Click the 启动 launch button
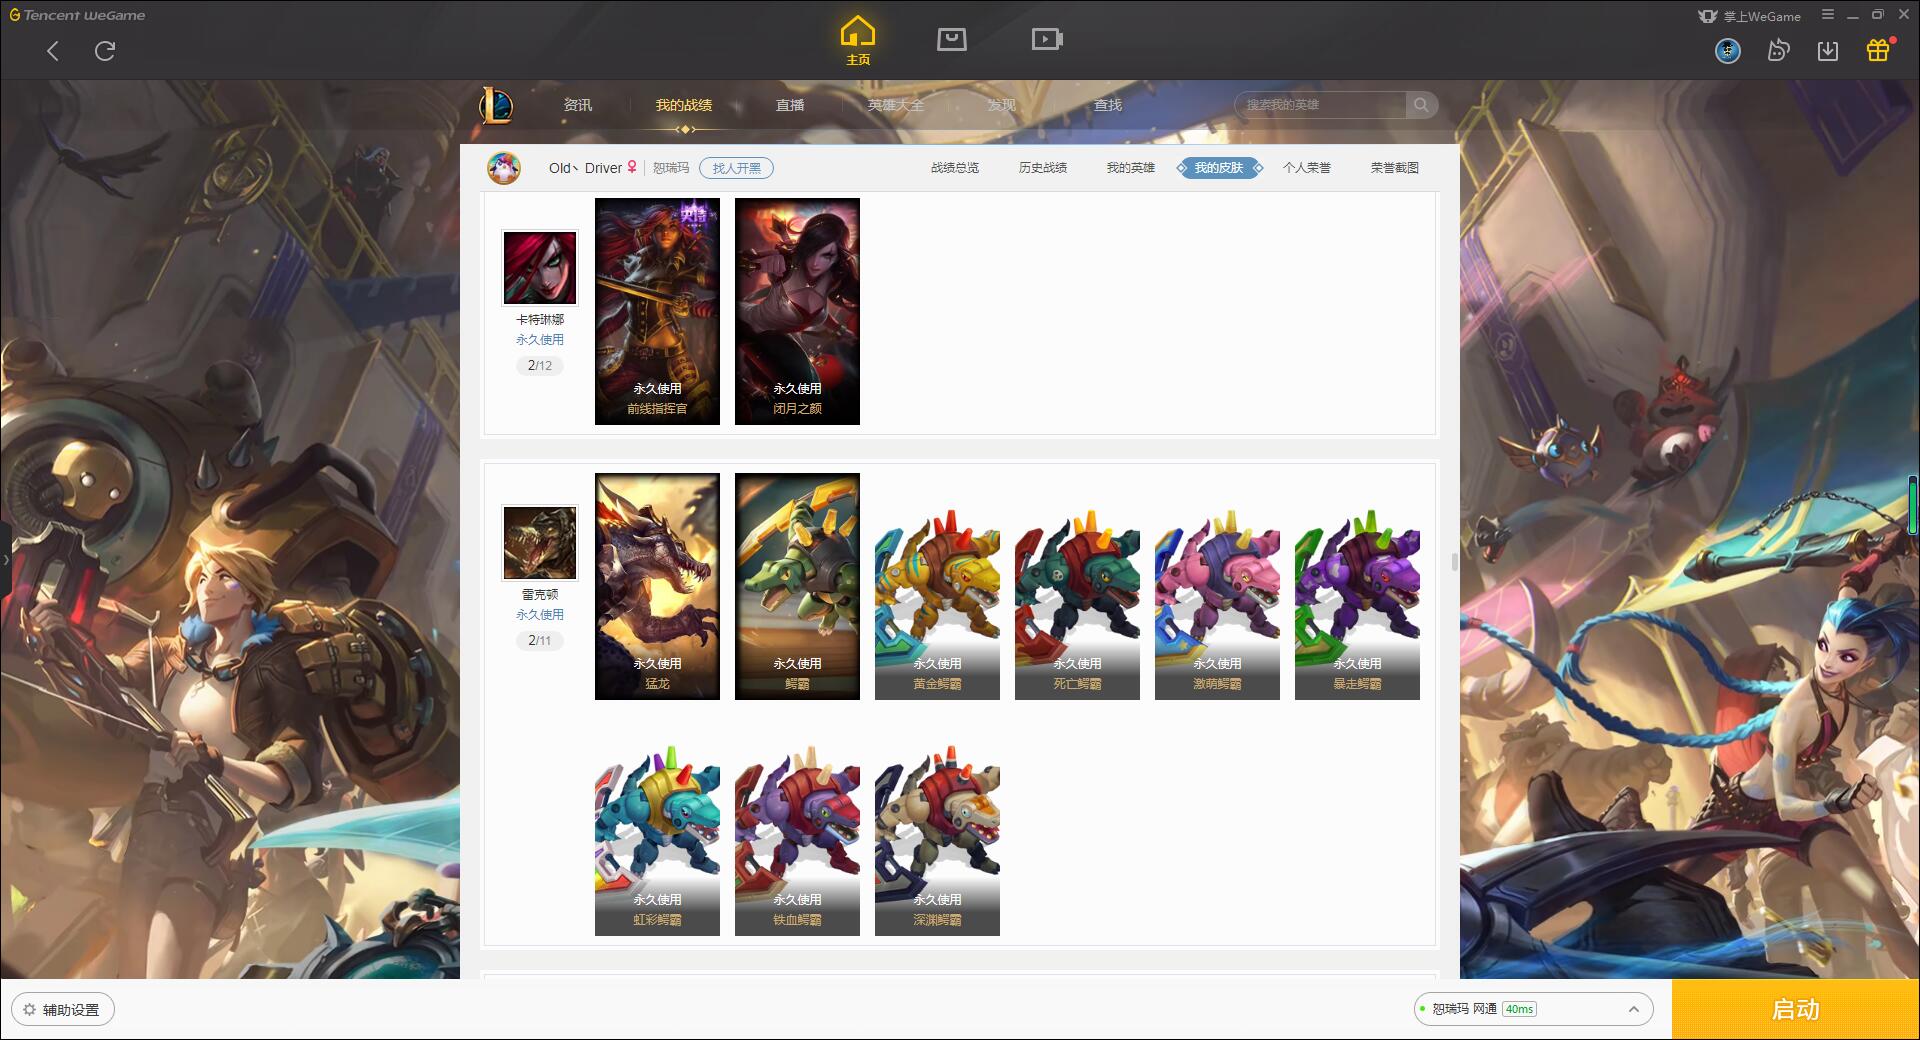This screenshot has height=1040, width=1920. tap(1796, 1010)
